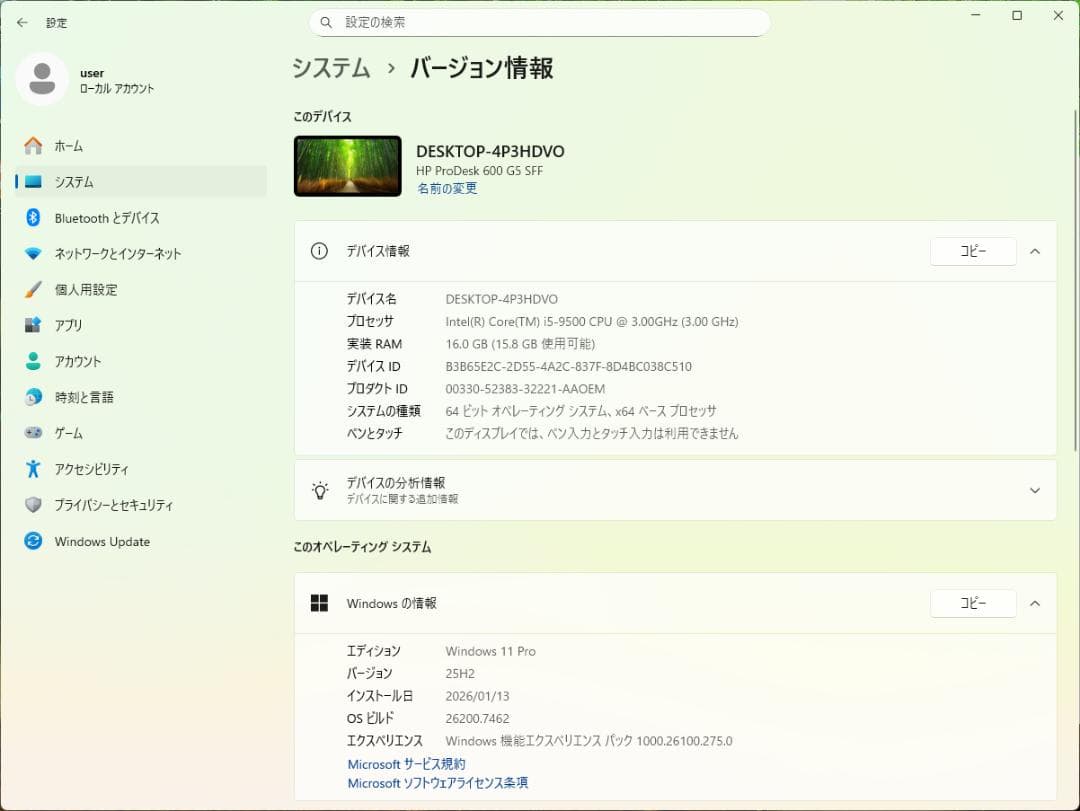Expand the デバイスの分析情報 section
Viewport: 1080px width, 811px height.
tap(1035, 490)
